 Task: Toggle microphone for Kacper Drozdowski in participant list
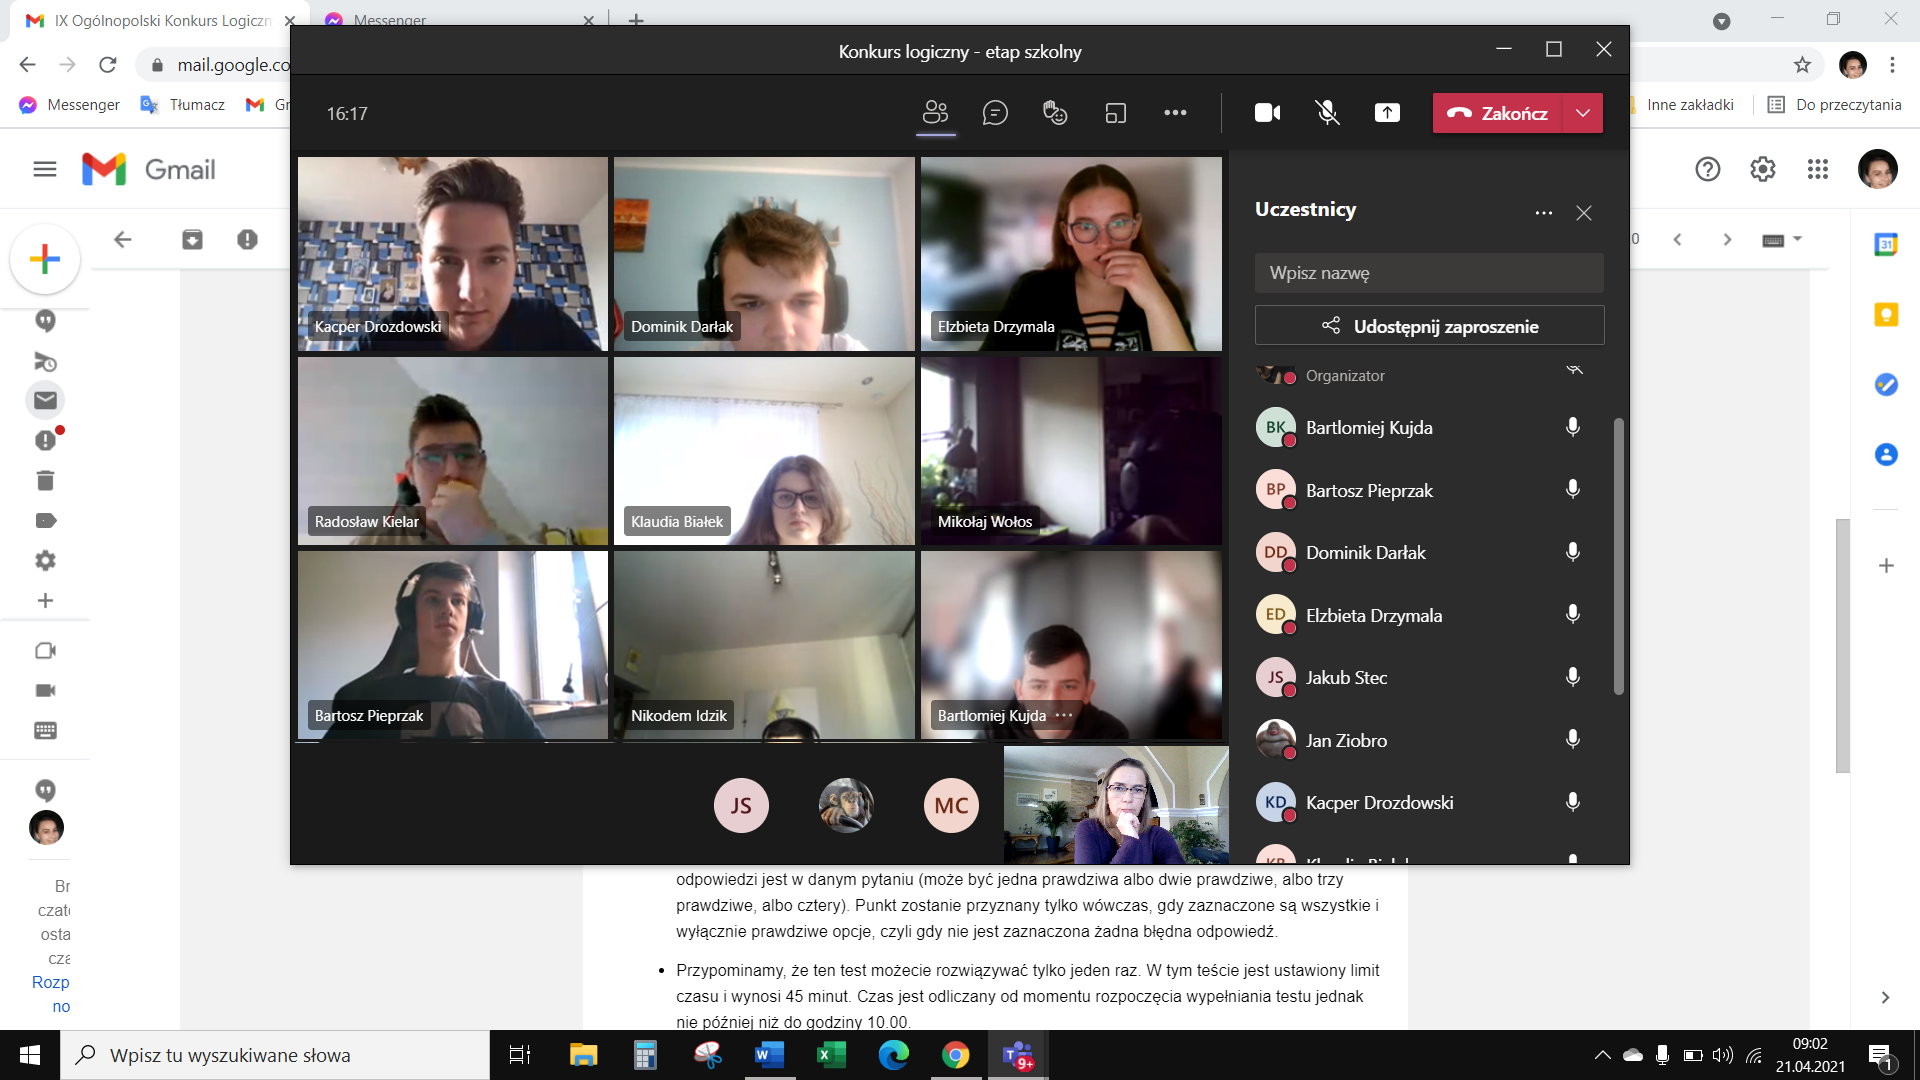(x=1573, y=802)
